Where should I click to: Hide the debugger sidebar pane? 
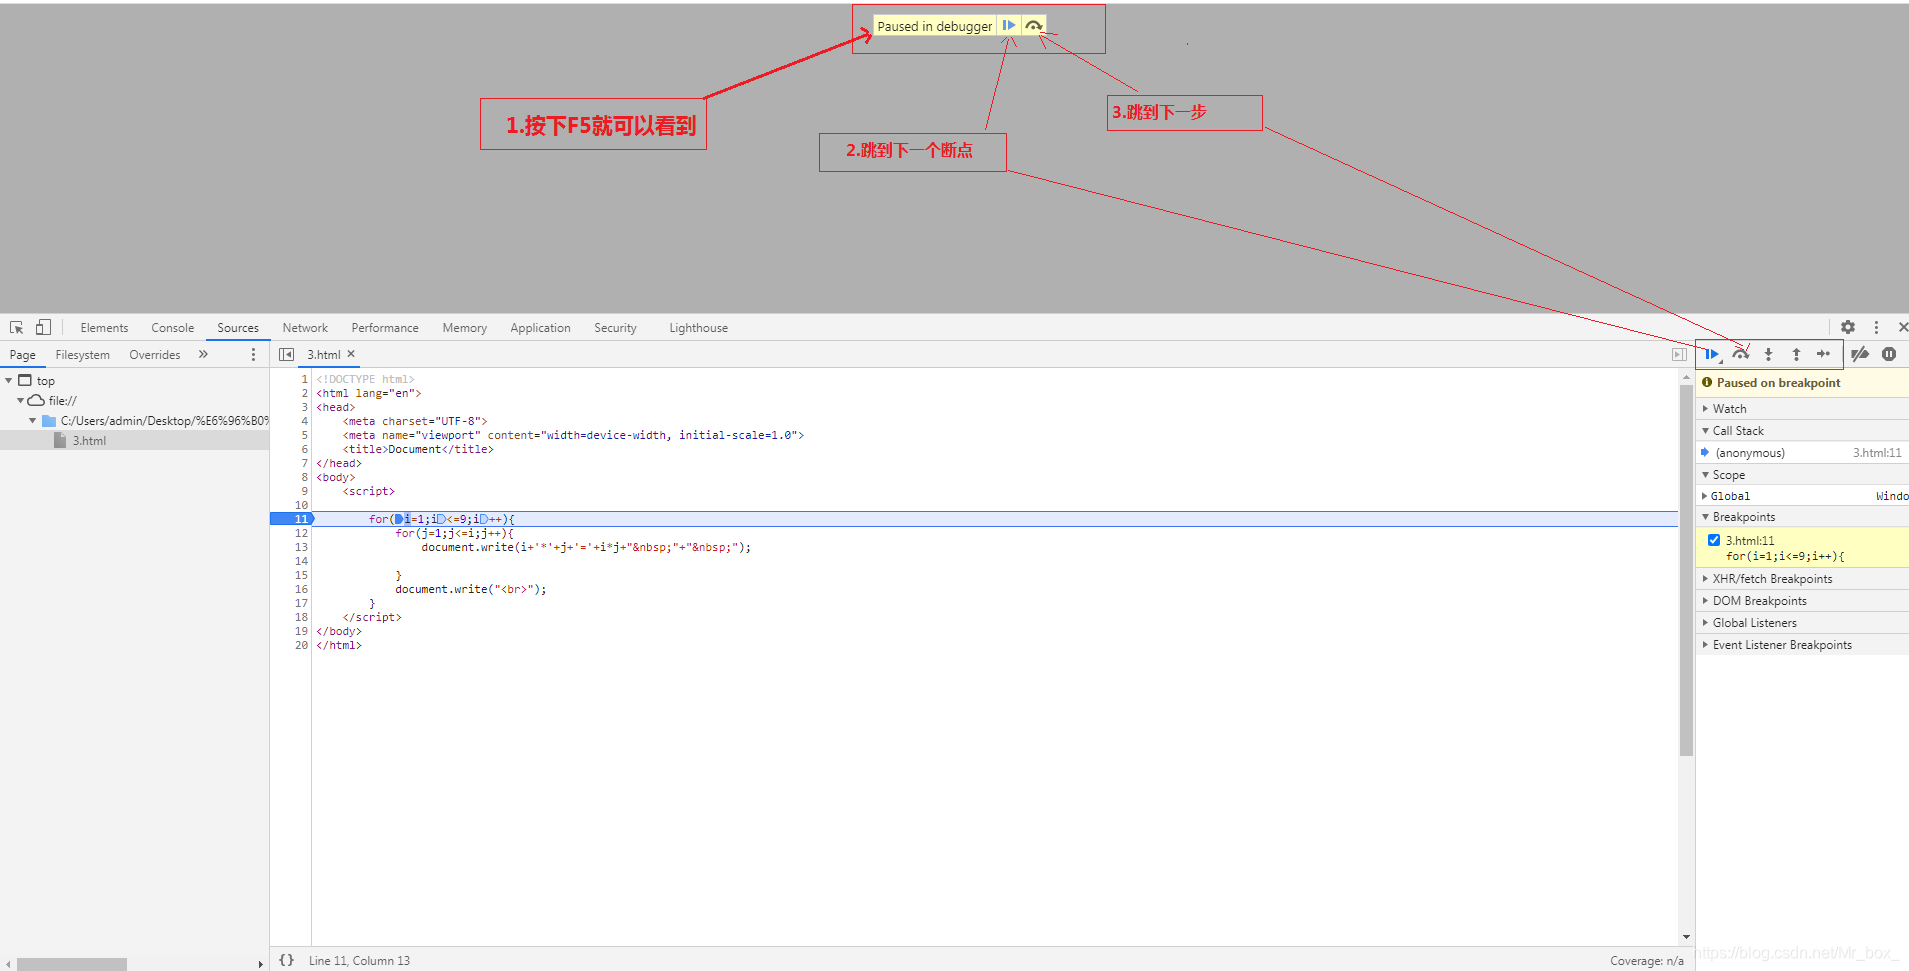click(x=1679, y=355)
